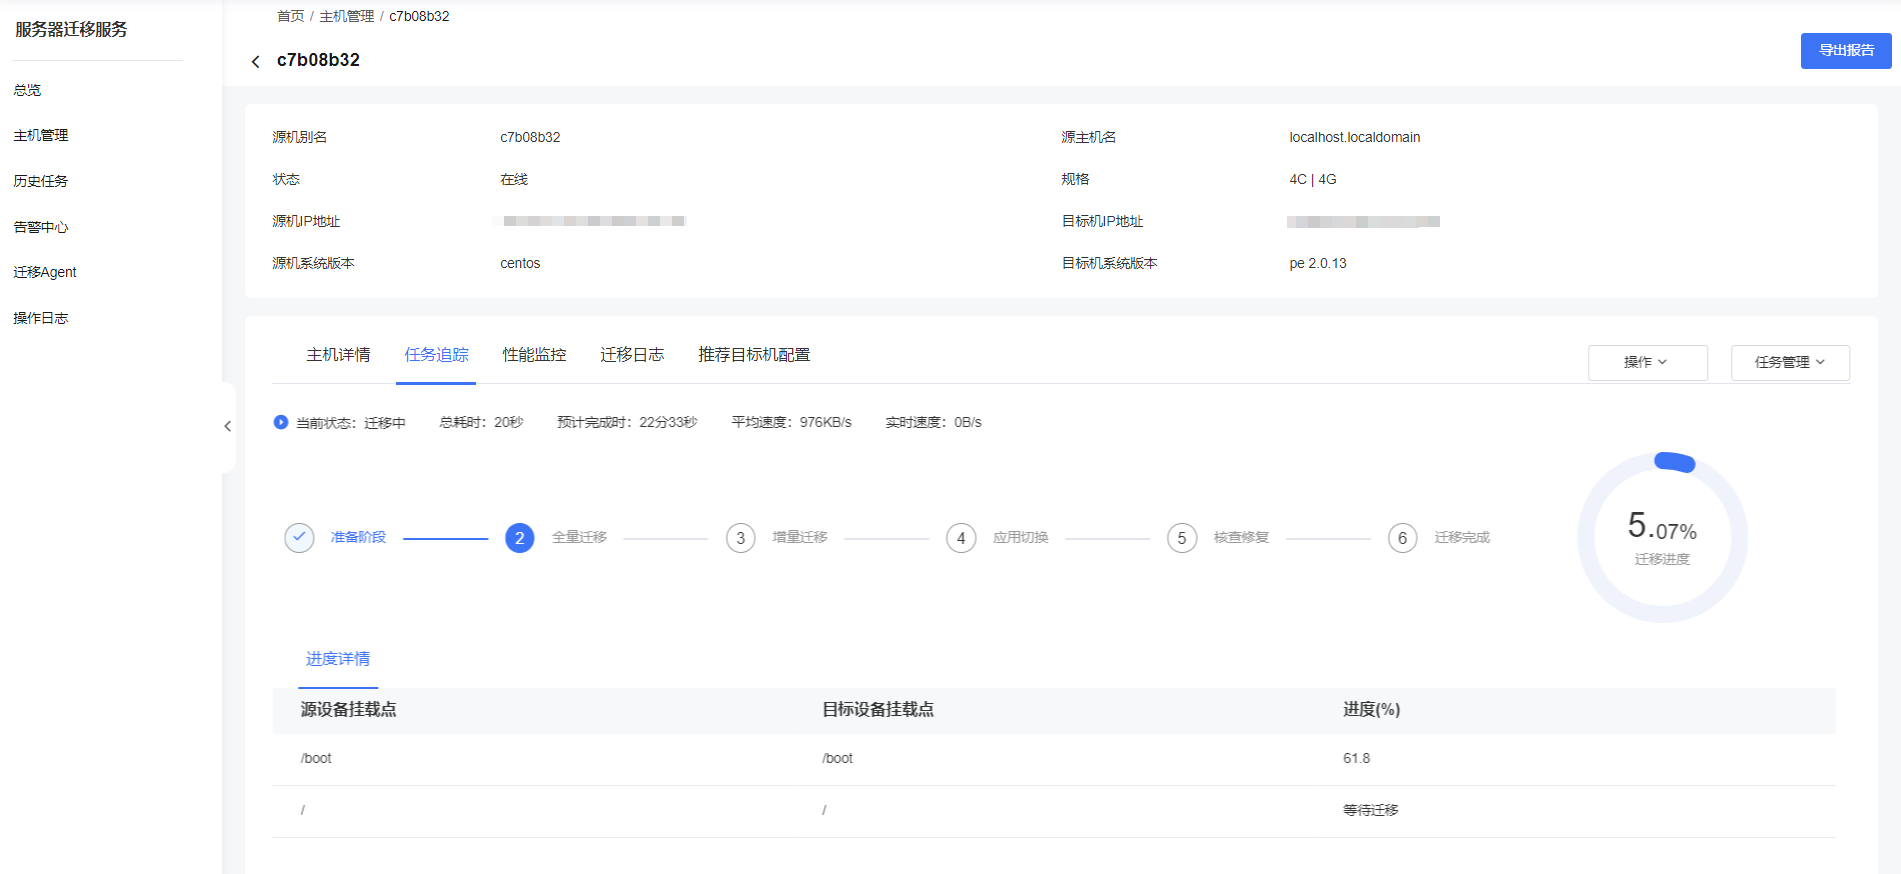Click the 导出报告 button
The height and width of the screenshot is (874, 1901).
point(1845,50)
